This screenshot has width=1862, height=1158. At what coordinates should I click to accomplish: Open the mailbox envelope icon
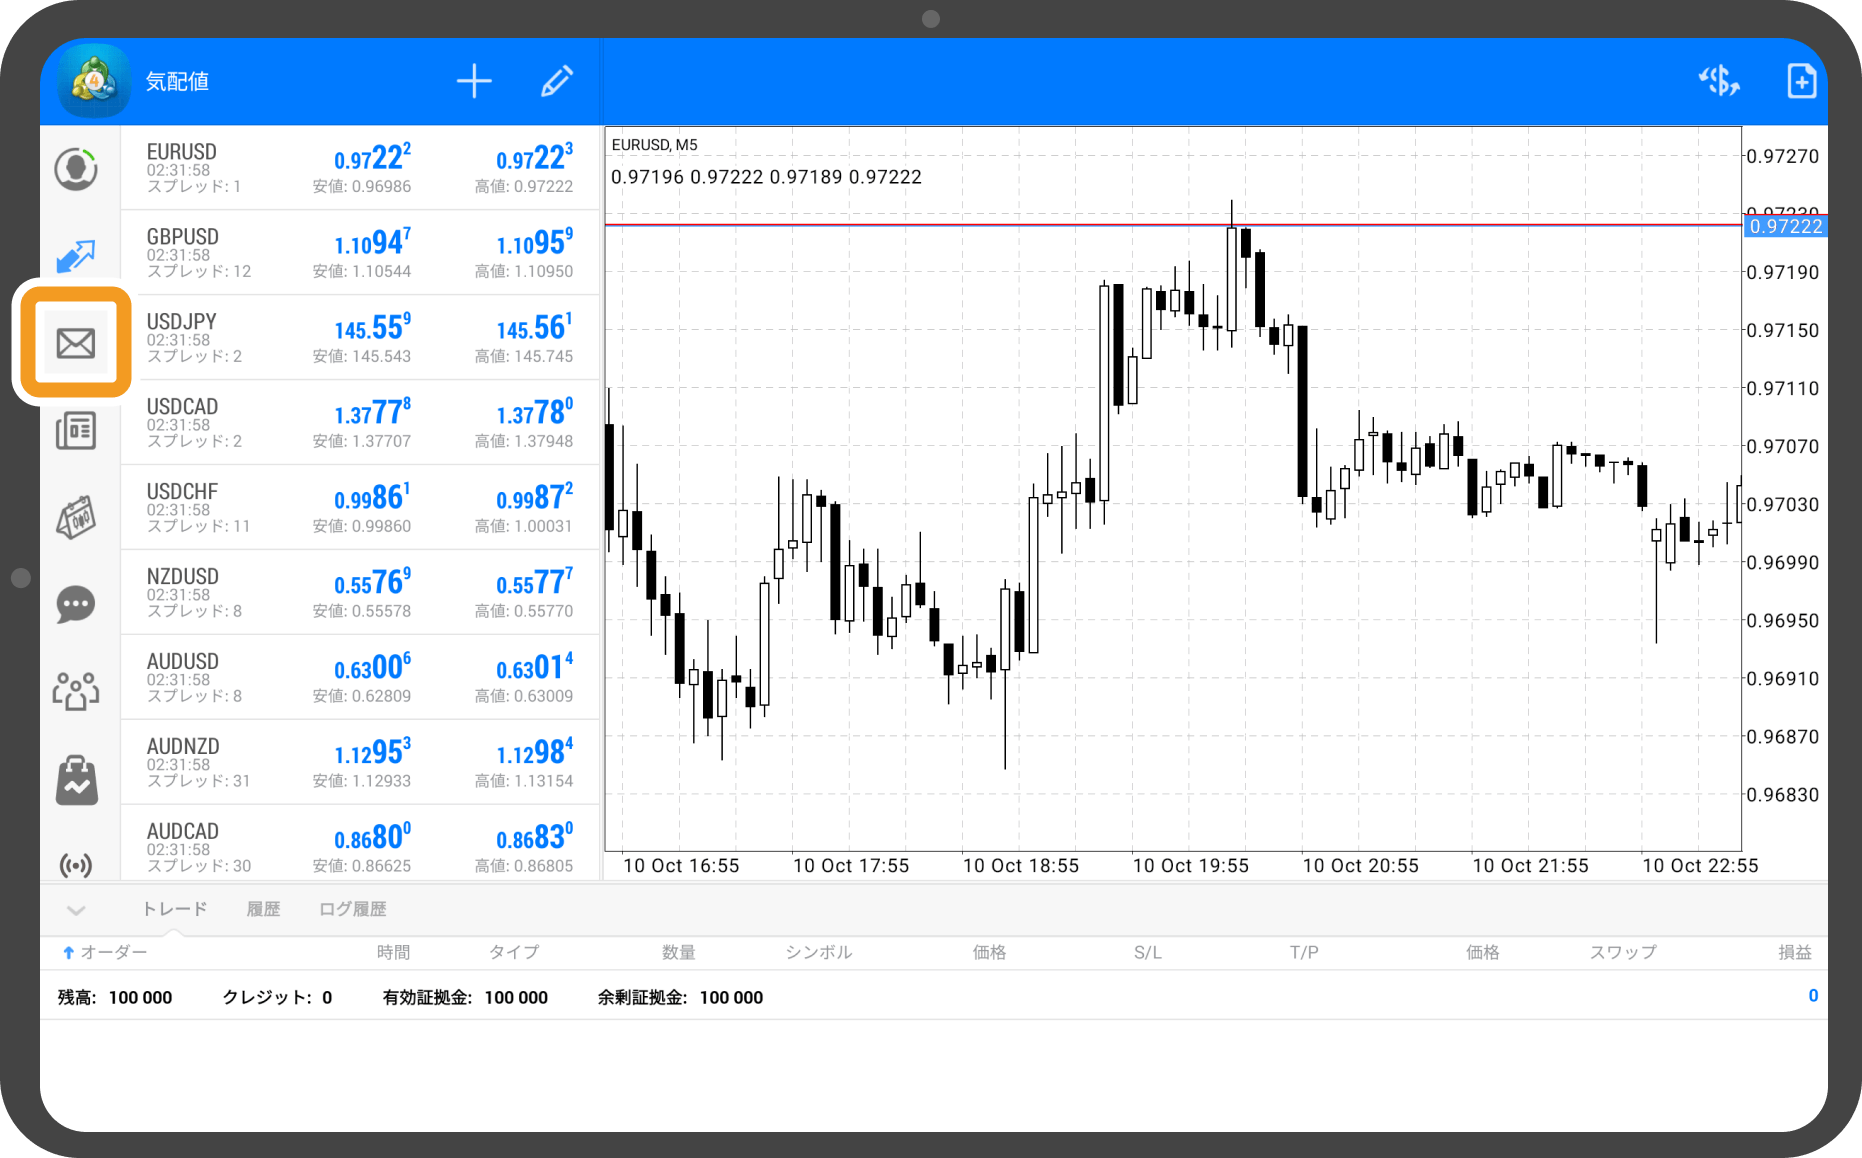(76, 343)
